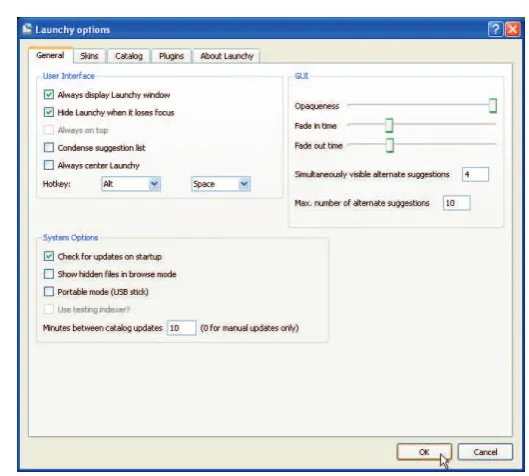
Task: Select the About Launchy tab
Action: click(x=226, y=56)
